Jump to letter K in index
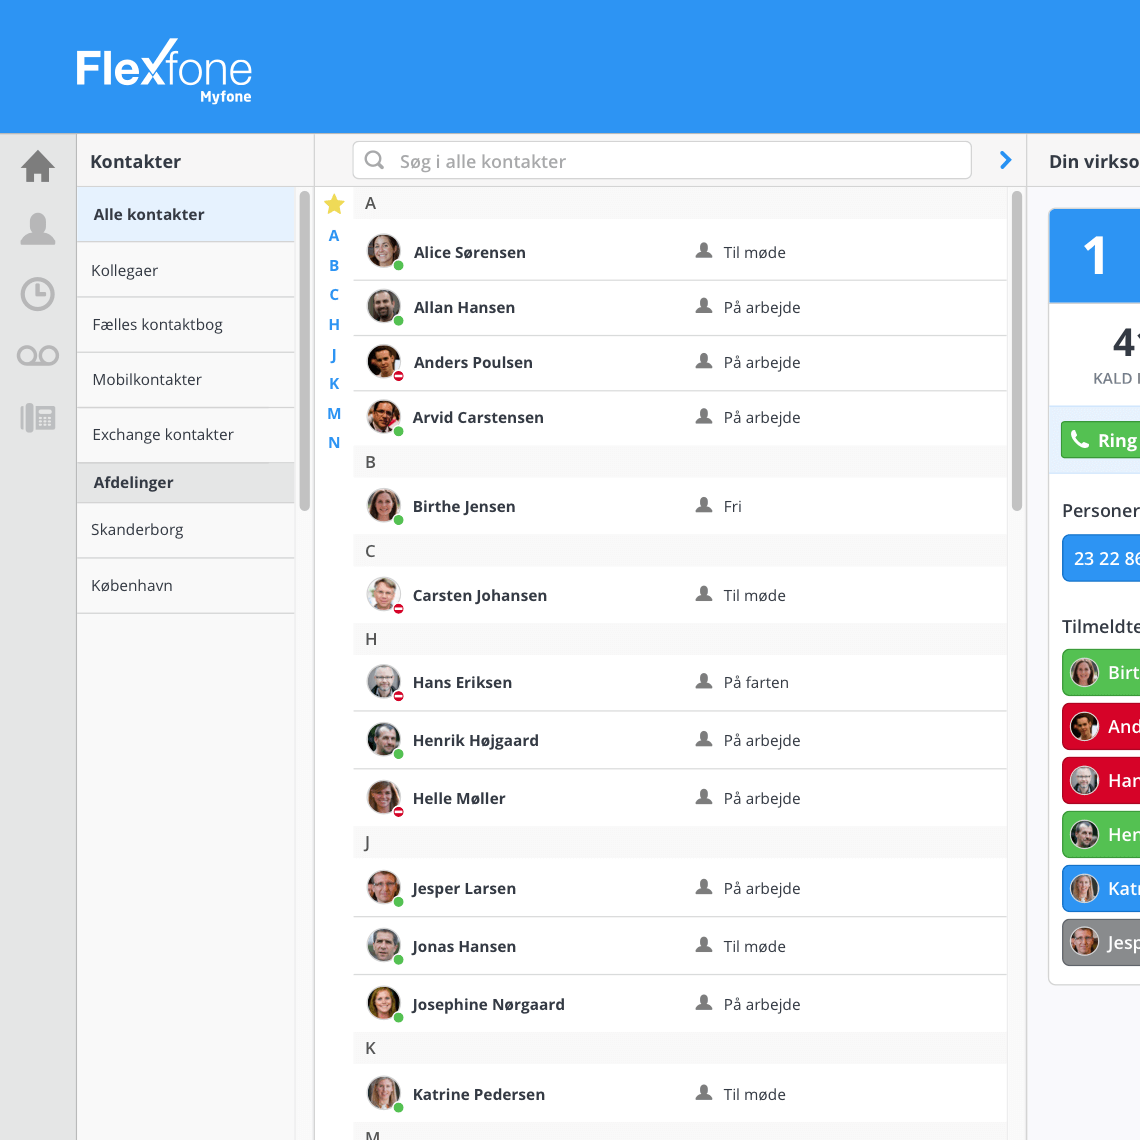Image resolution: width=1140 pixels, height=1140 pixels. click(334, 383)
